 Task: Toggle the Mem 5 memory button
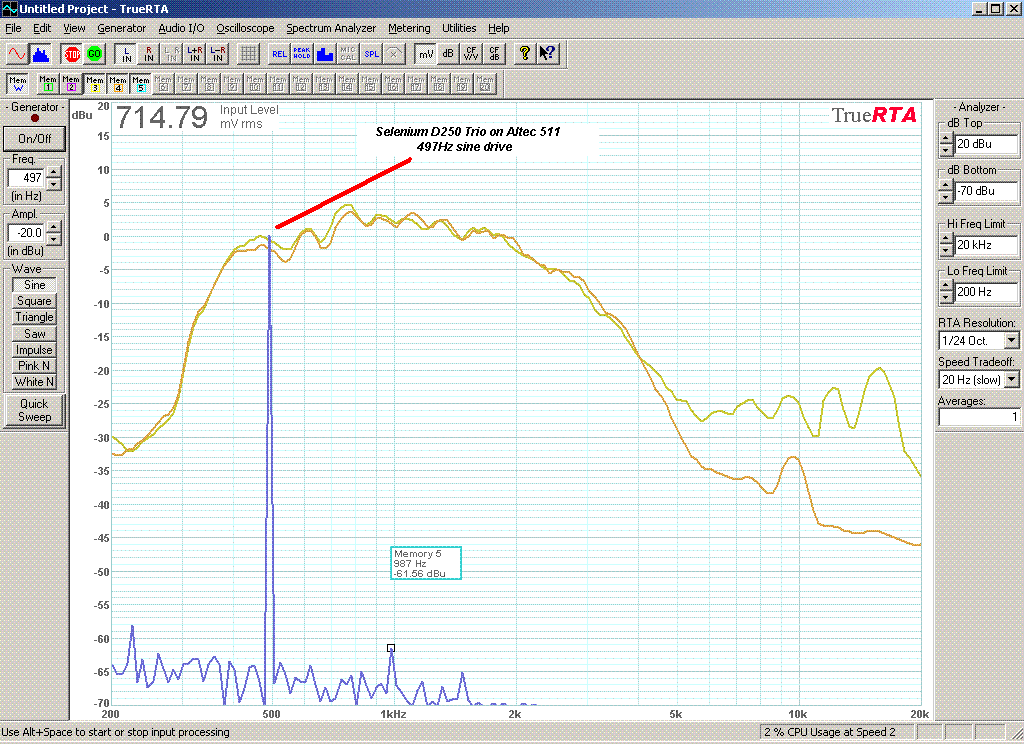140,84
